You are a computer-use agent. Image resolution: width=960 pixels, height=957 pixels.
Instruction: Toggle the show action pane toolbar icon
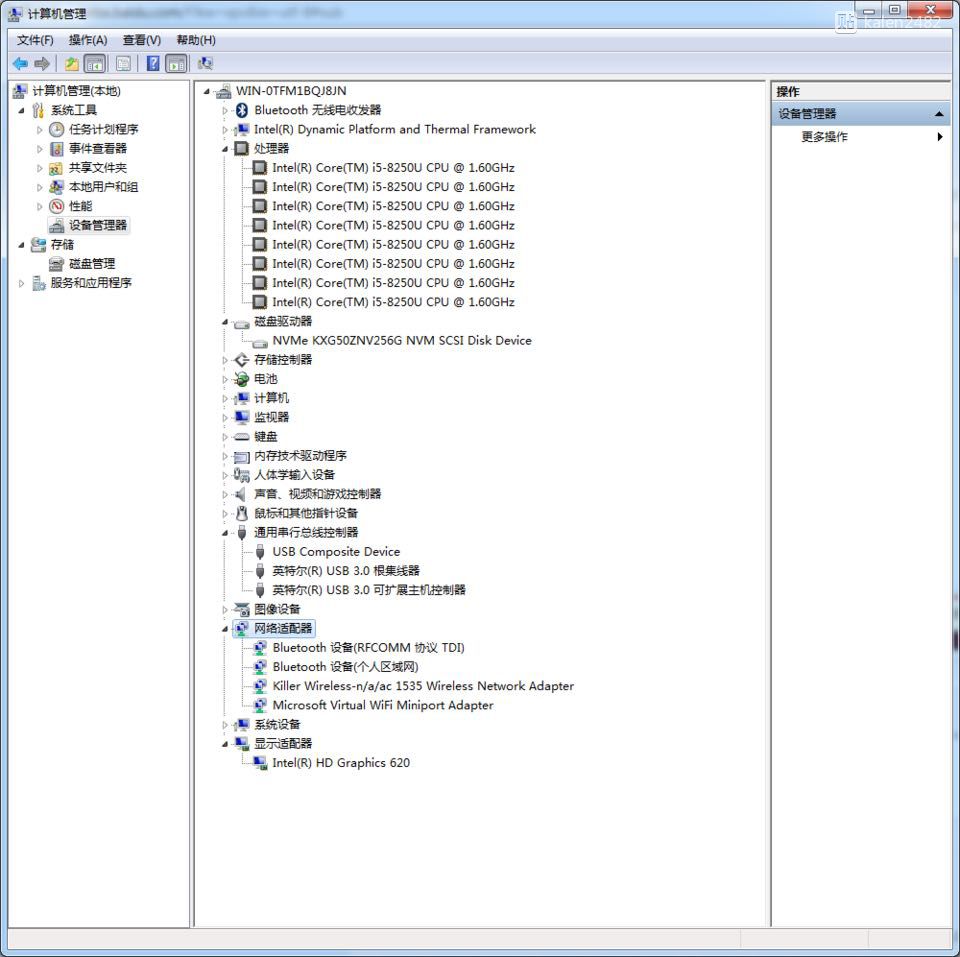[x=176, y=64]
